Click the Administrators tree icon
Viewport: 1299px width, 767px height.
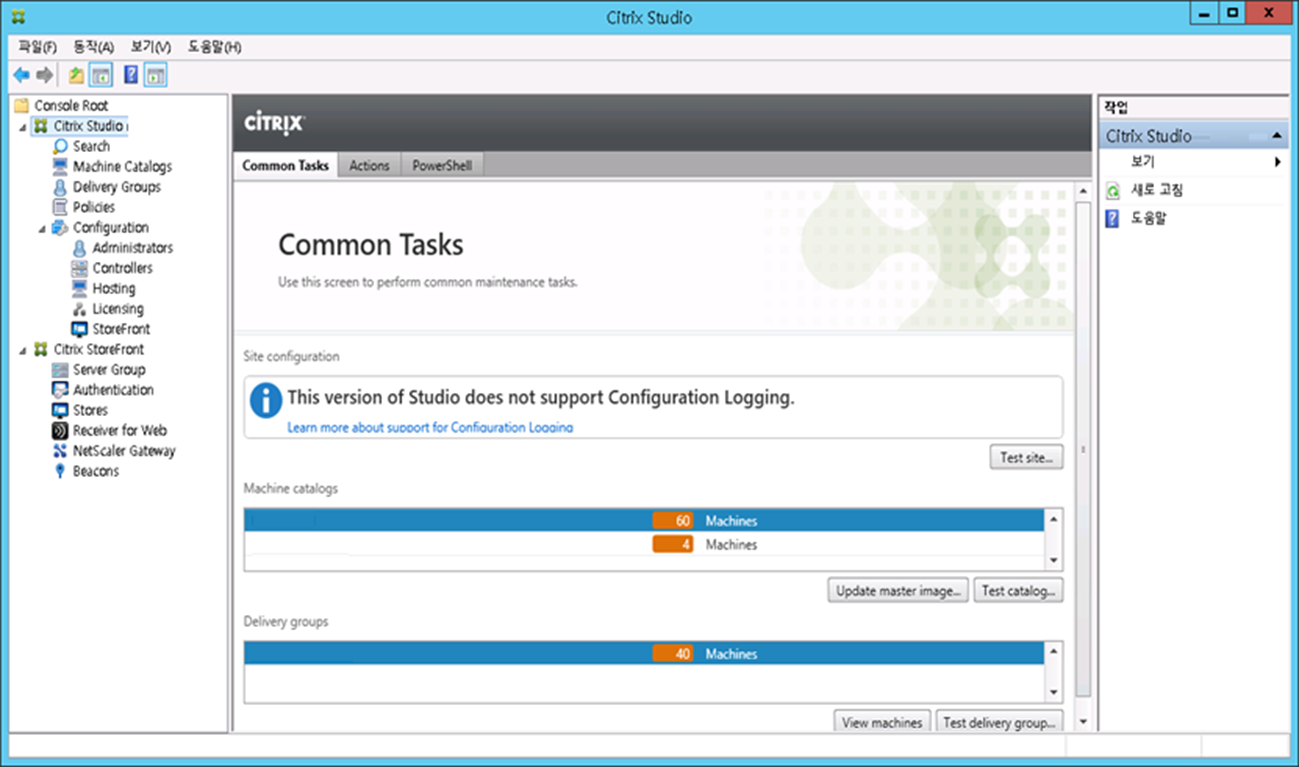[x=80, y=248]
